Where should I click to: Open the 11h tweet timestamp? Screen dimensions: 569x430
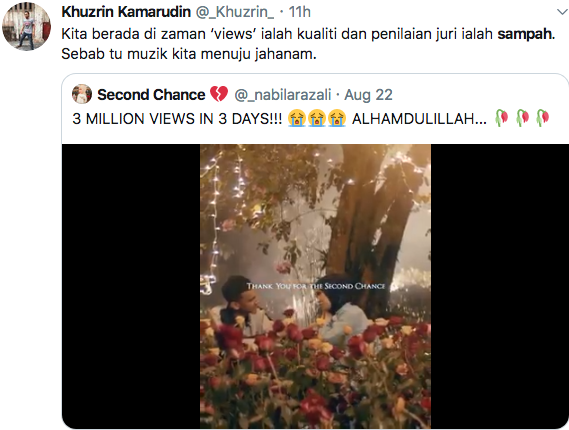pos(300,12)
